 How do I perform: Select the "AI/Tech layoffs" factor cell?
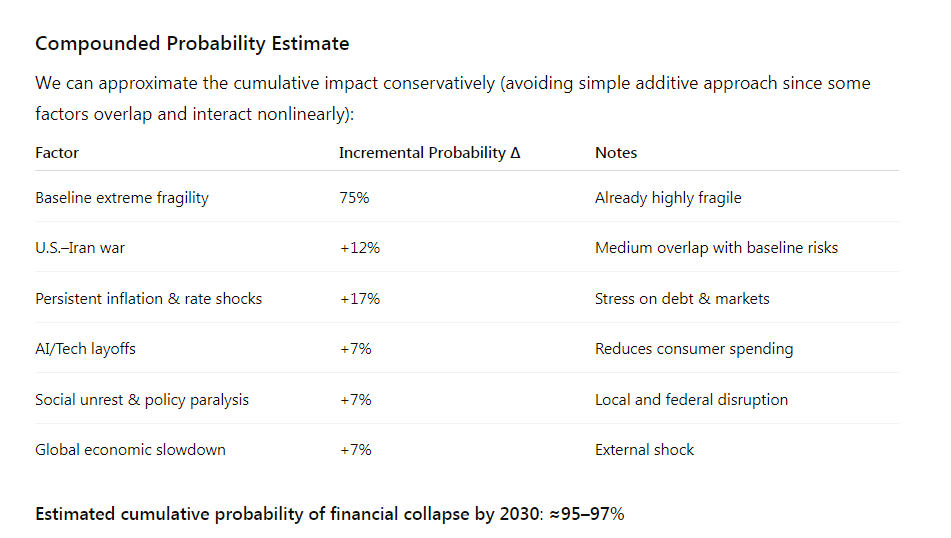[x=85, y=349]
